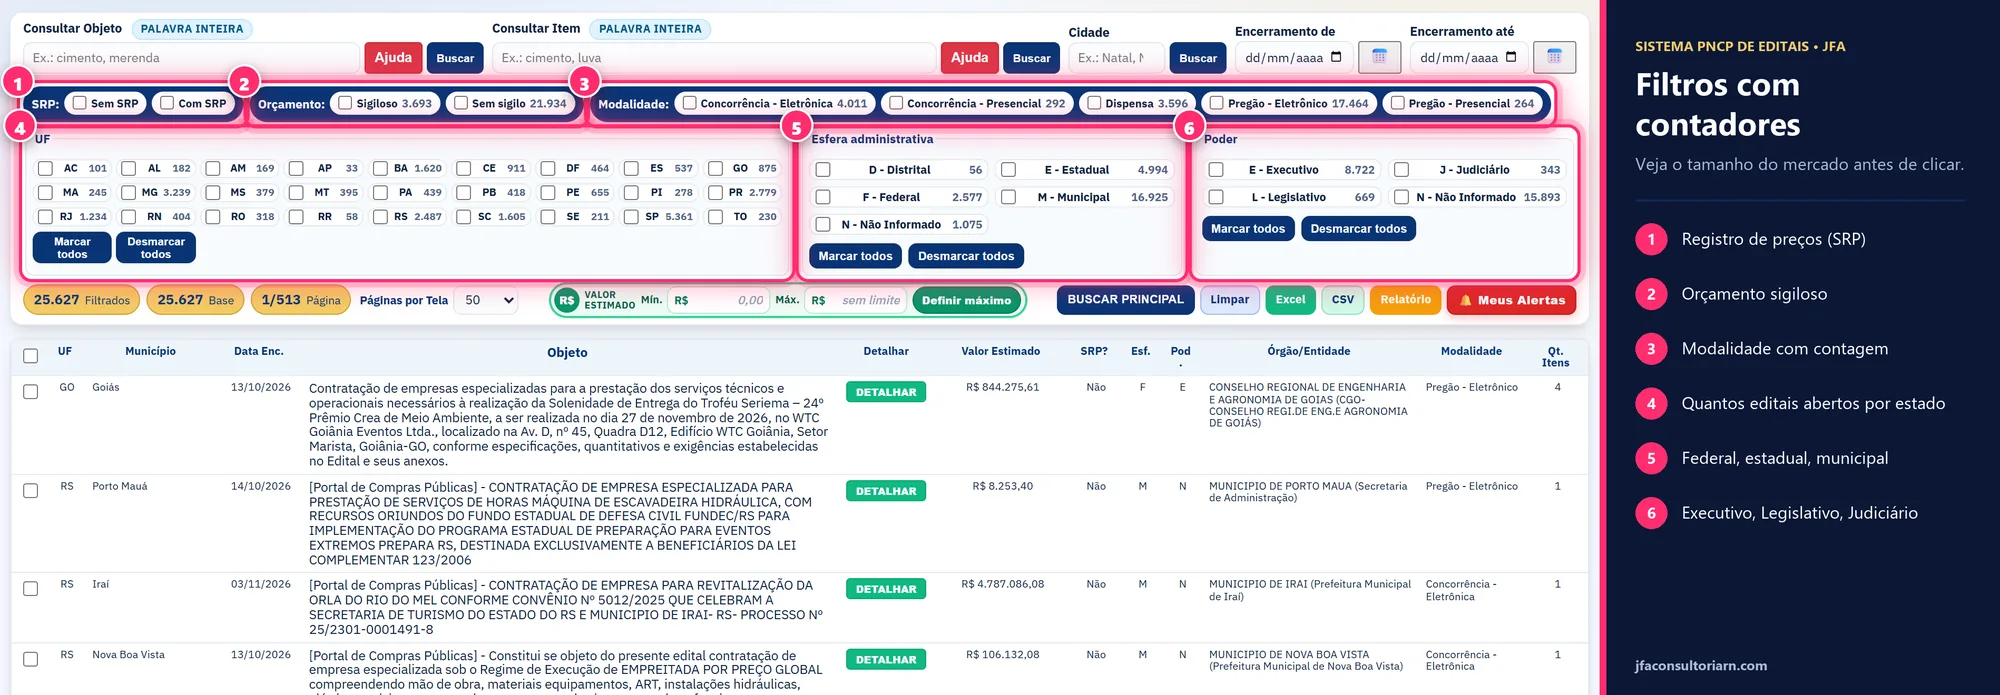Click DETALHAR for Porto Mauá row
Screen dimensions: 2000x695
(x=886, y=491)
